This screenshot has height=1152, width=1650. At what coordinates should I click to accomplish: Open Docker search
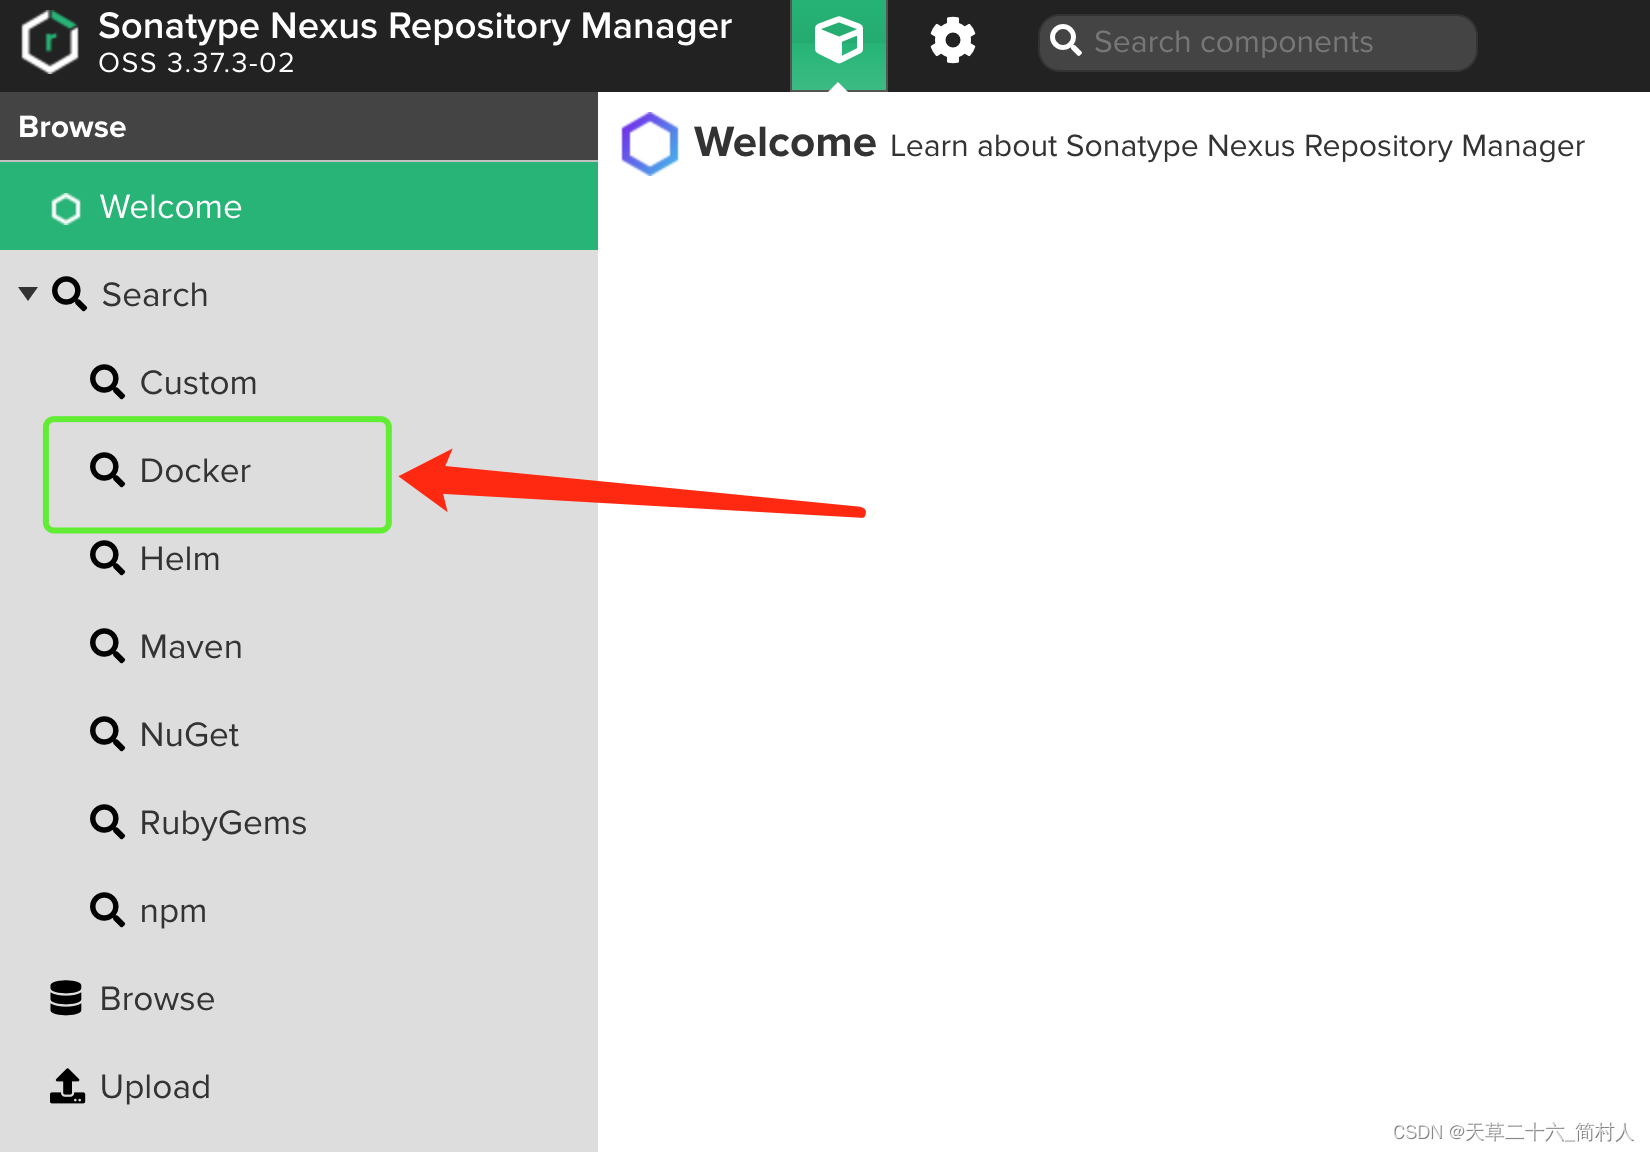pyautogui.click(x=195, y=471)
